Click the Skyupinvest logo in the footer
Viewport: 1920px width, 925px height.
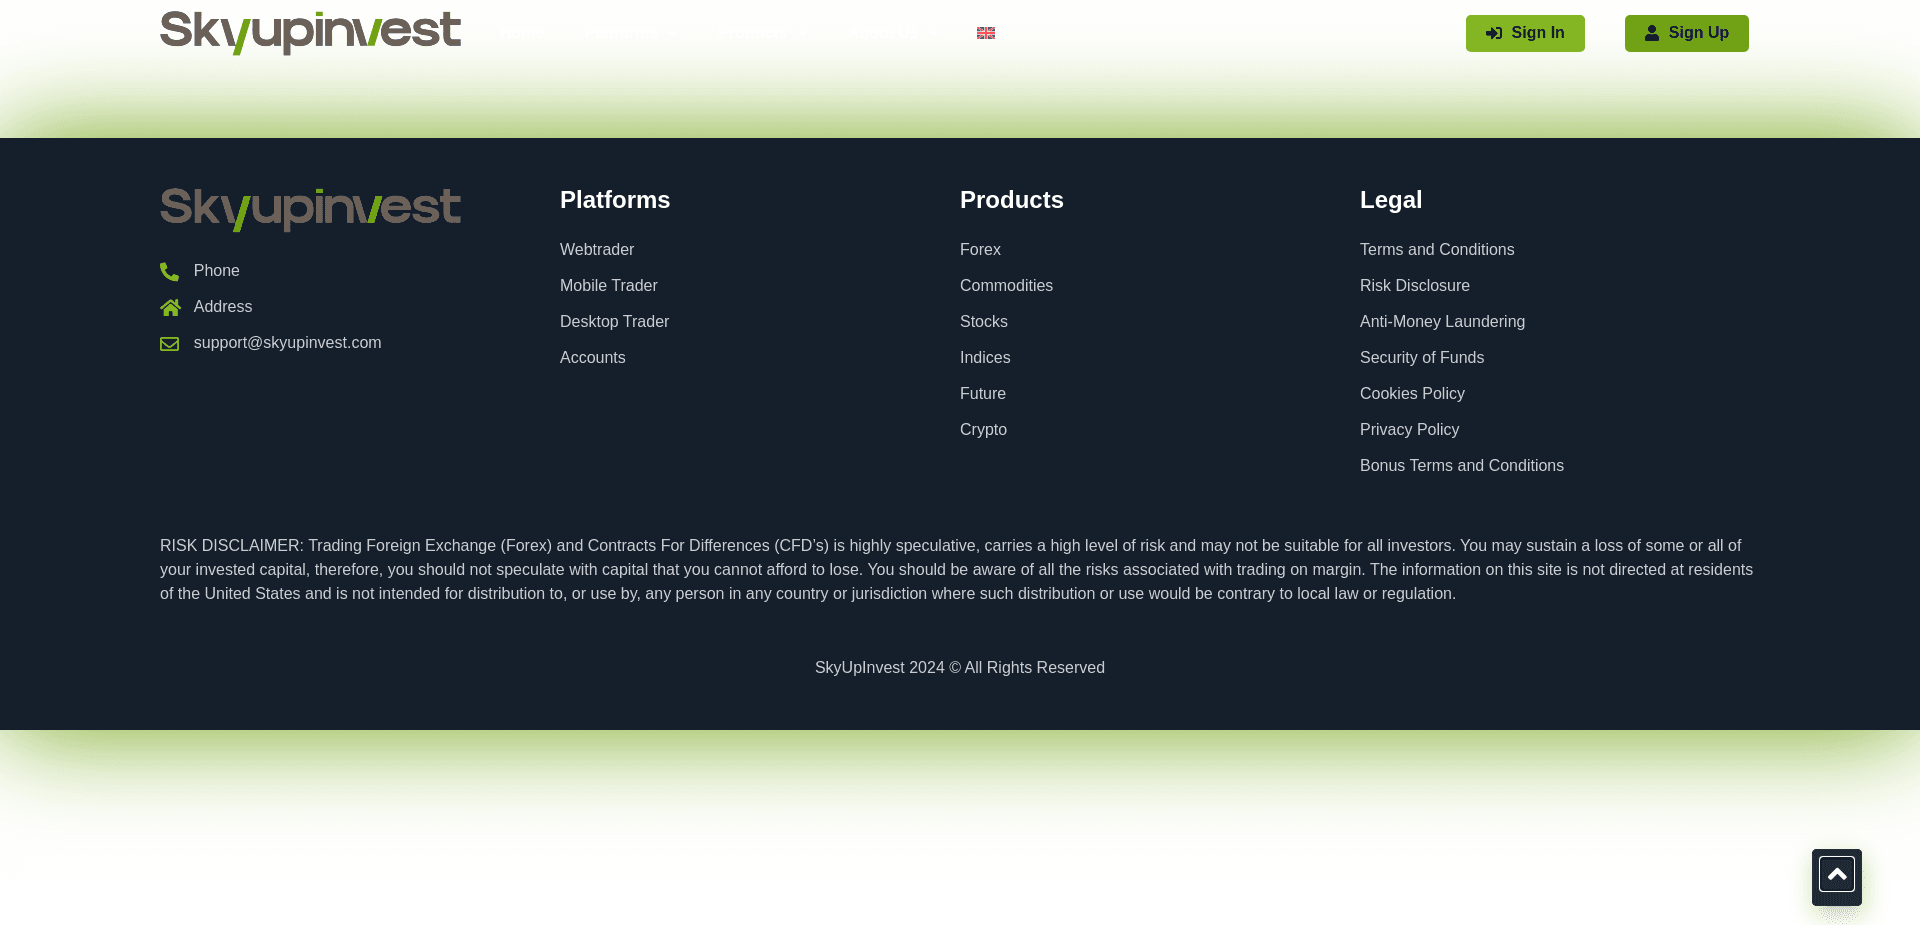pyautogui.click(x=310, y=209)
